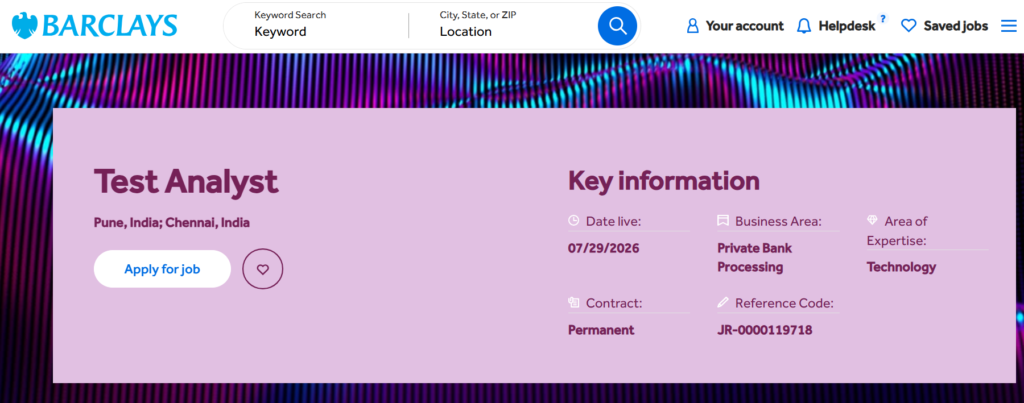The width and height of the screenshot is (1024, 403).
Task: Click the Key information heading
Action: pyautogui.click(x=664, y=181)
